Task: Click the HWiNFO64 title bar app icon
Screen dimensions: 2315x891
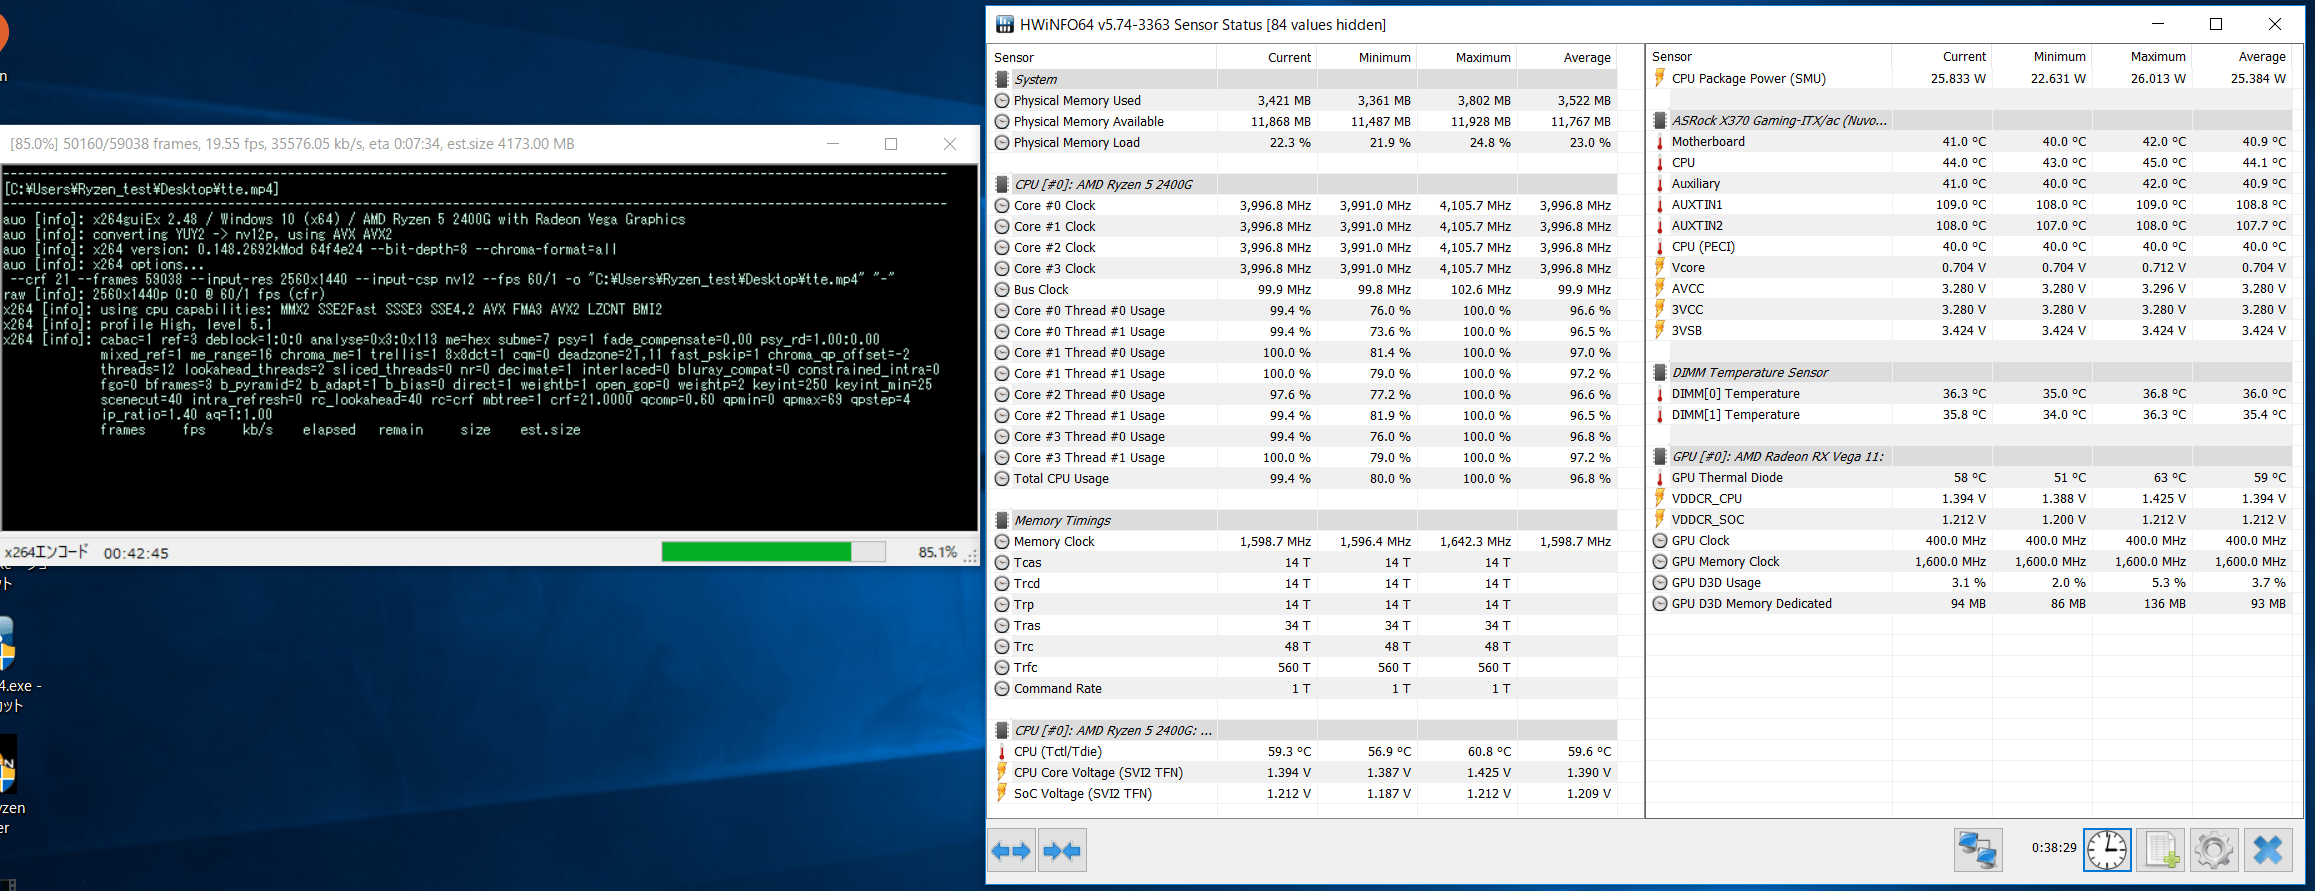Action: tap(1004, 24)
